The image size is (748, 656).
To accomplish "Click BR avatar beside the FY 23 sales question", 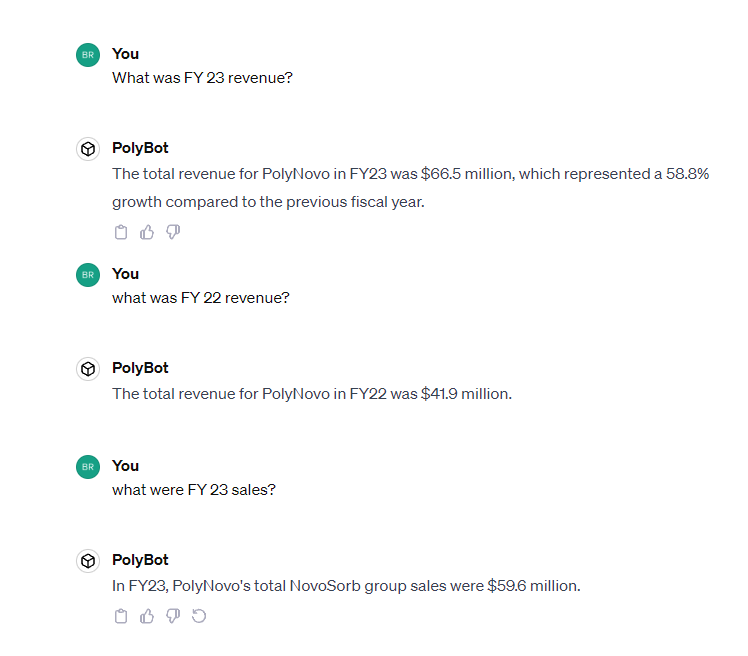I will pyautogui.click(x=88, y=467).
